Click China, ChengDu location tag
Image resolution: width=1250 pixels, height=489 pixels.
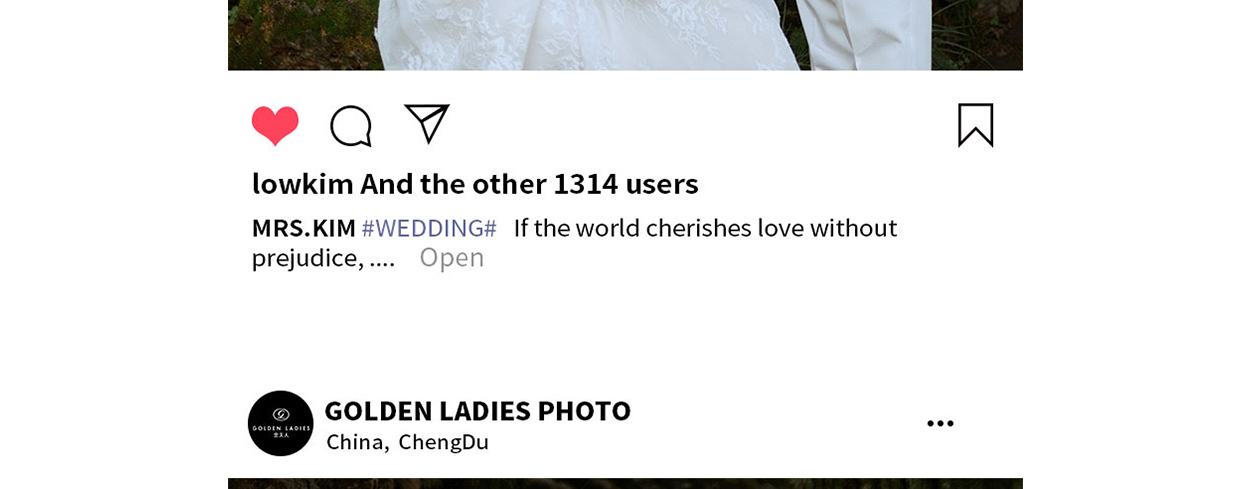coord(407,442)
